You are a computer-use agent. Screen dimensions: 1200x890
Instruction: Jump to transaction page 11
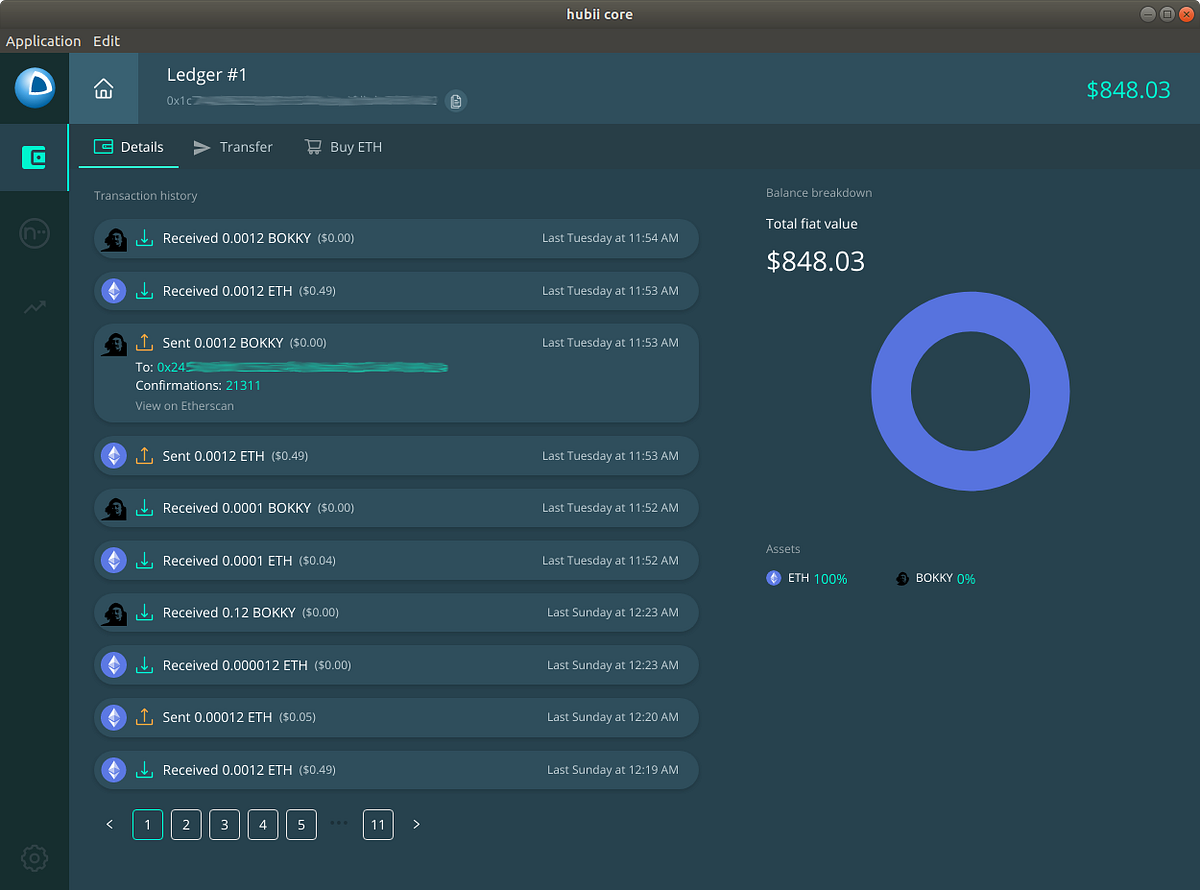(378, 825)
